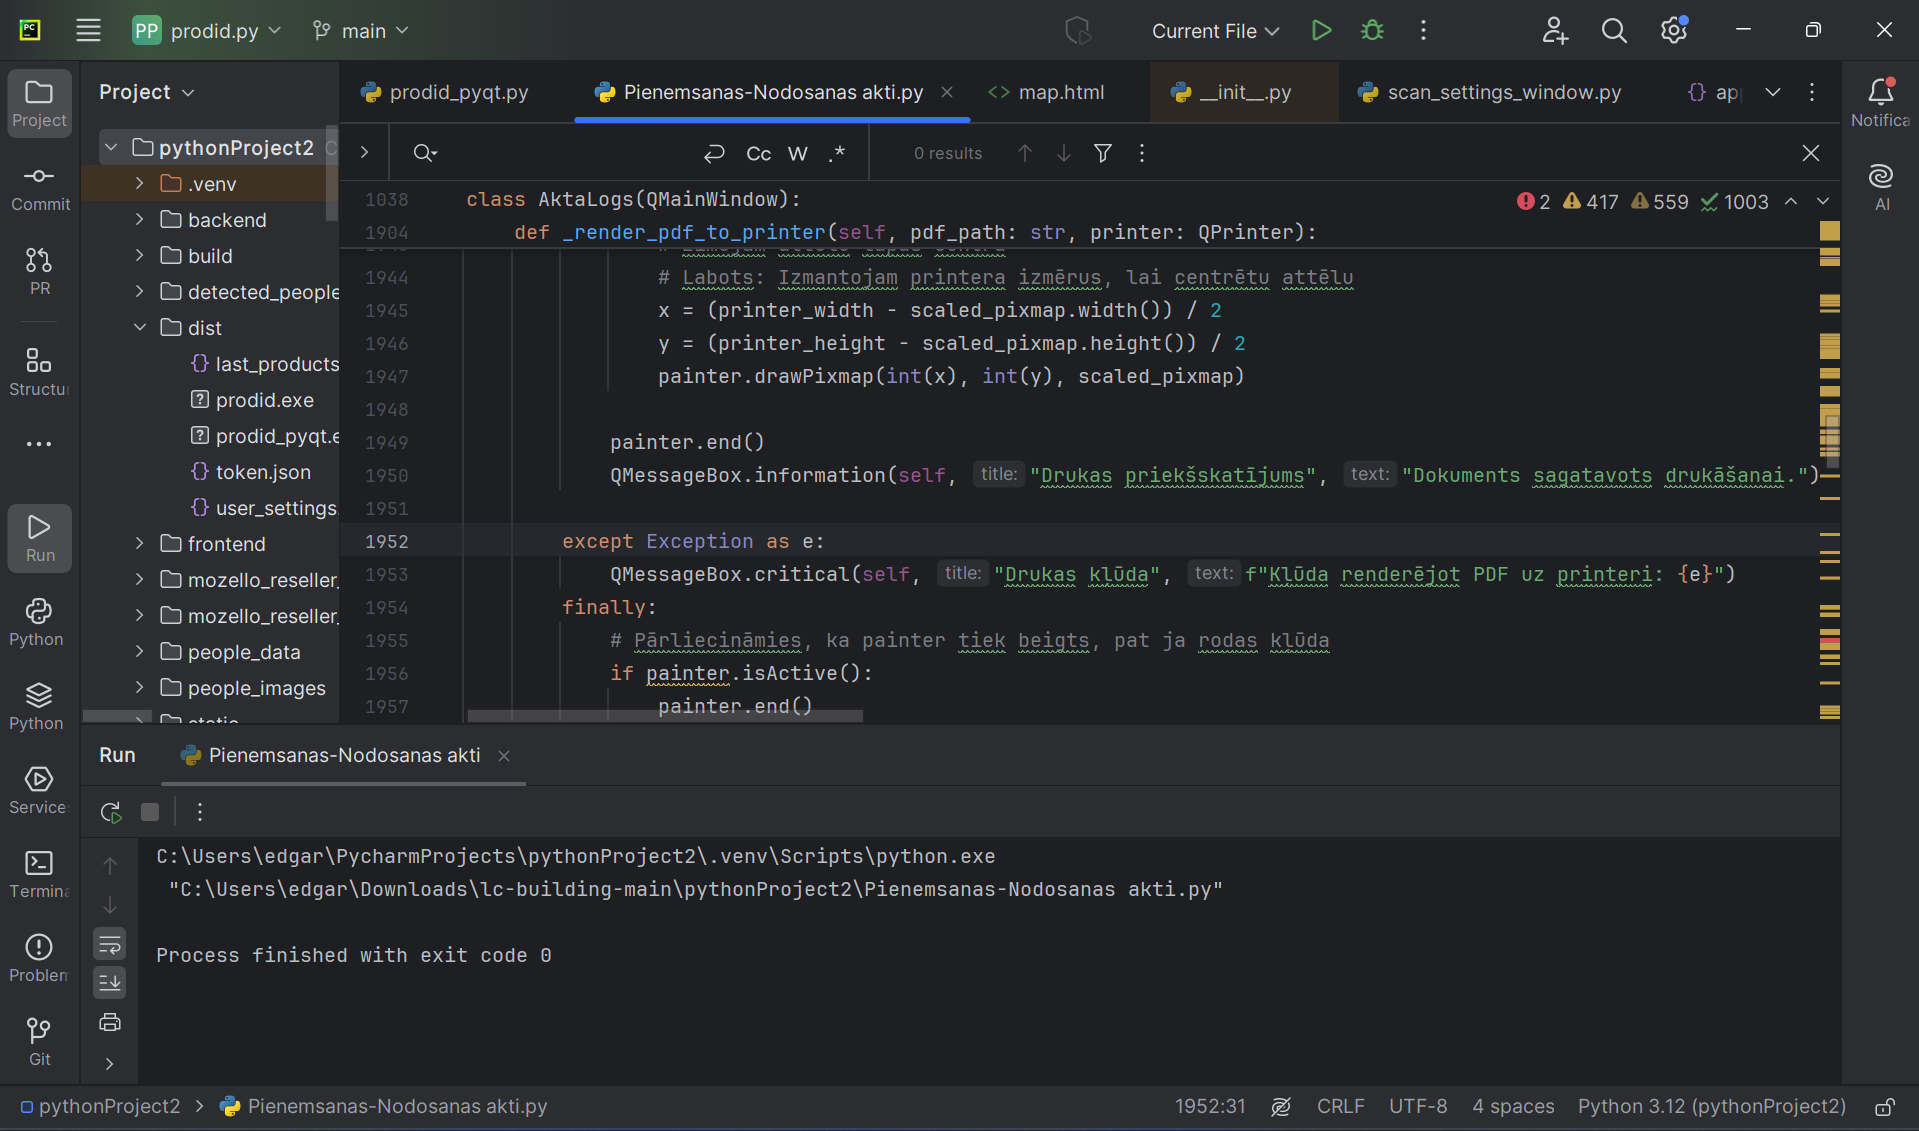Rerun the script in the Run panel
The height and width of the screenshot is (1131, 1919).
(x=111, y=812)
